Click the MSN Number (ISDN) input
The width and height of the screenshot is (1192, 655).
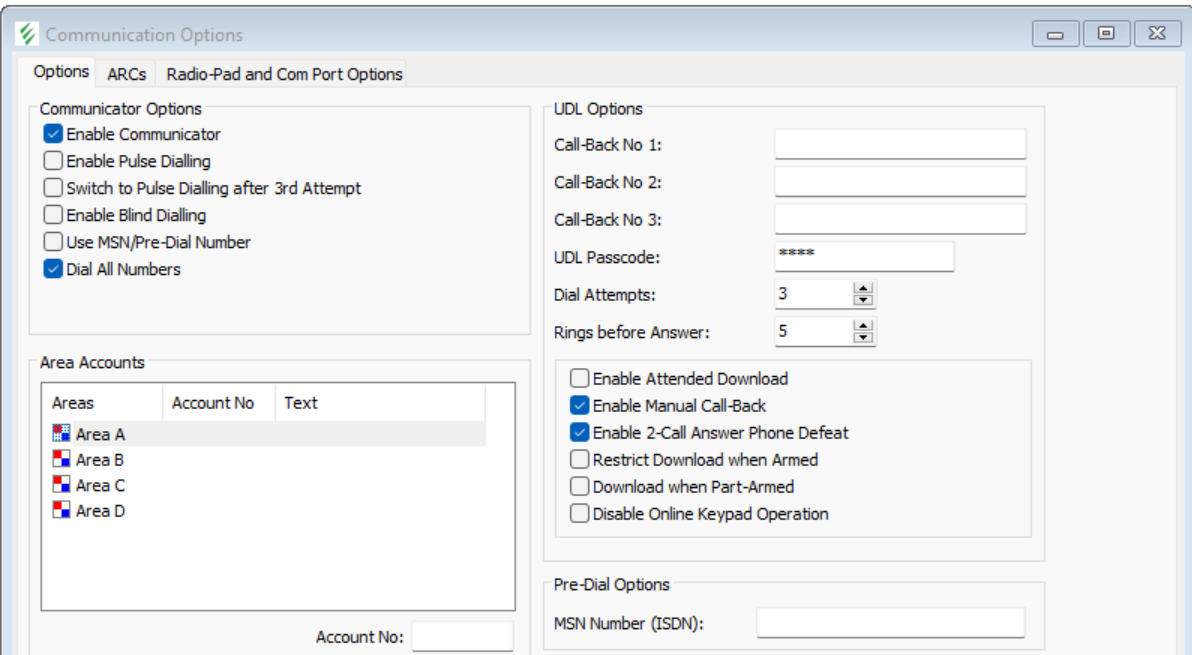(890, 623)
